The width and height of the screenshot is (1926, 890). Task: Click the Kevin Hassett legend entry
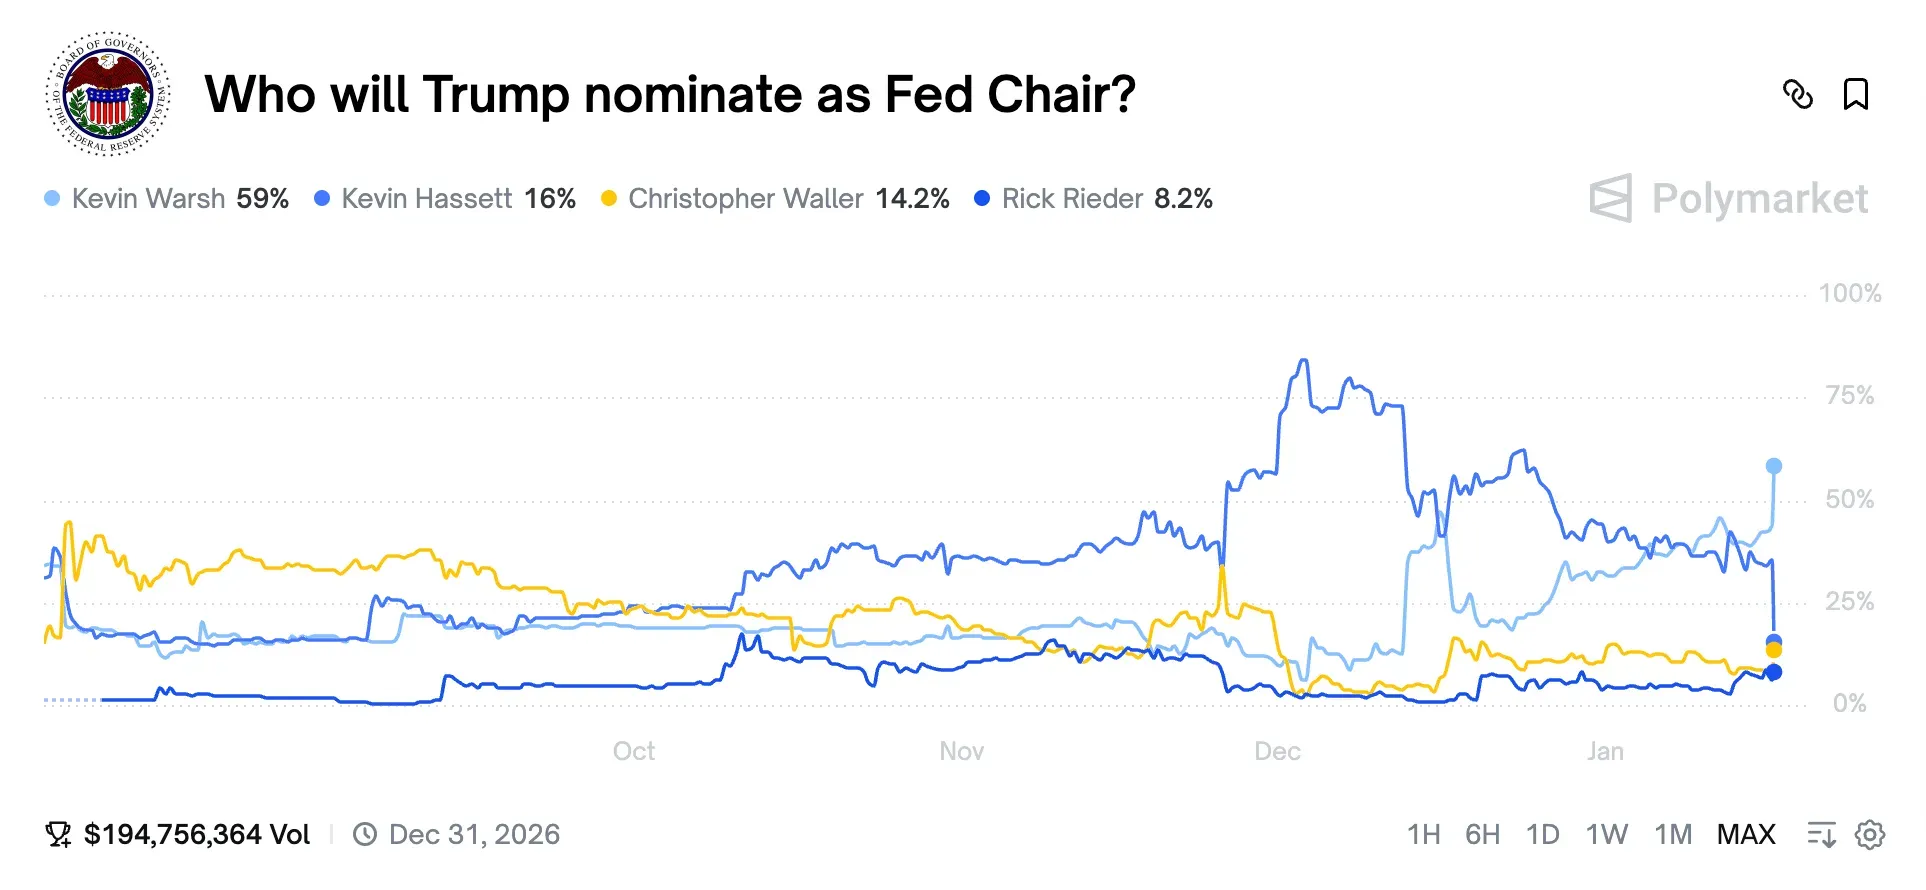click(x=445, y=199)
